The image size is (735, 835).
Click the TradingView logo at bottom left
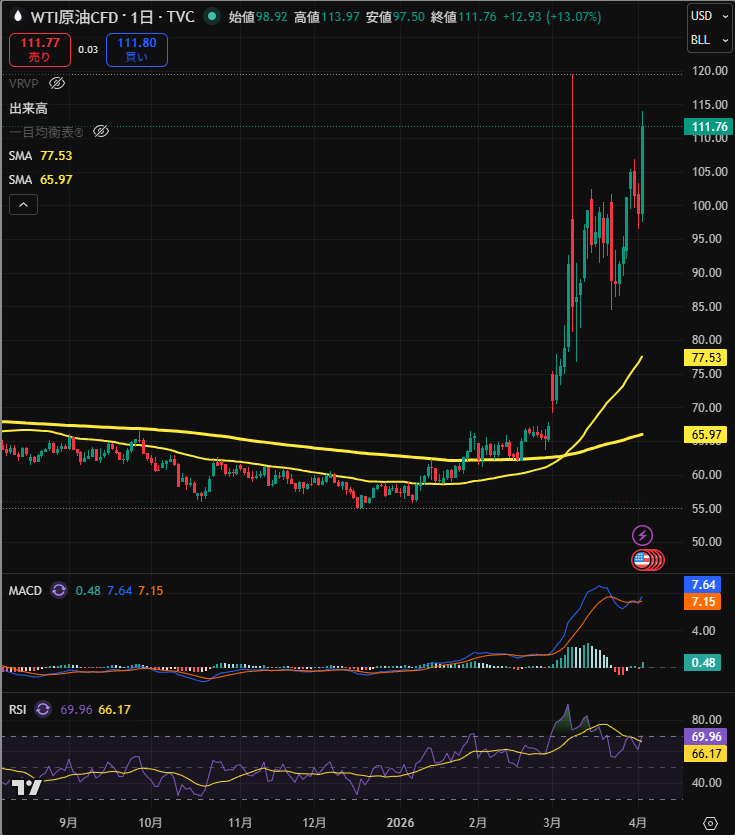tap(27, 788)
